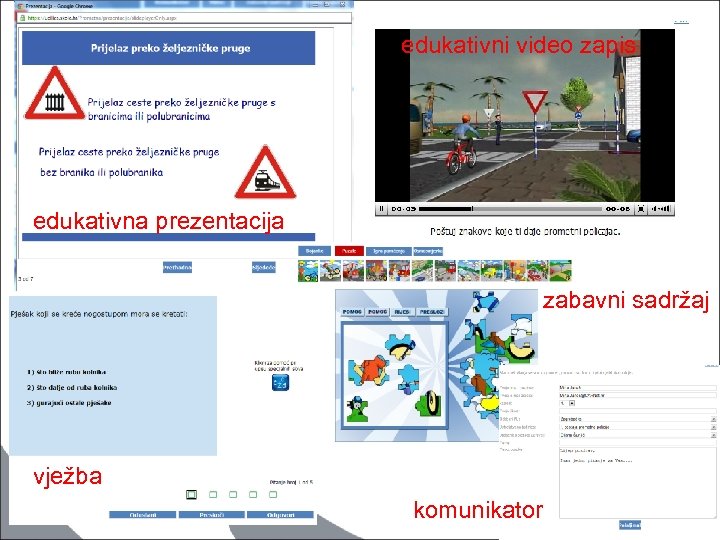Select the first question indicator box
This screenshot has height=540, width=720.
point(191,495)
